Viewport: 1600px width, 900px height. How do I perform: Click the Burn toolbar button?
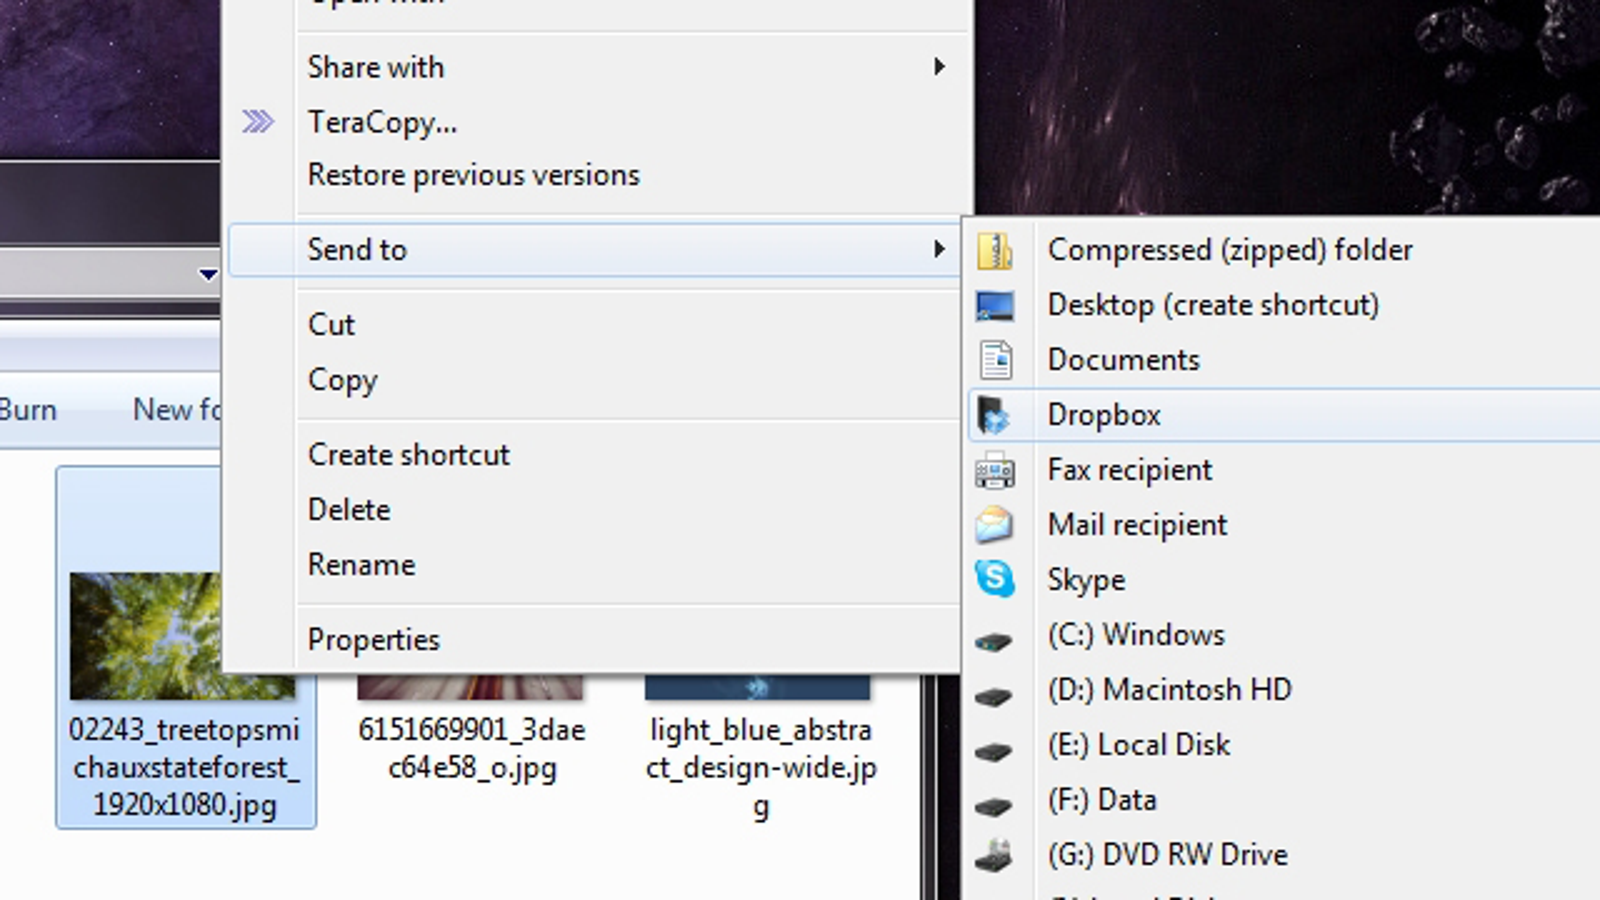pos(28,410)
